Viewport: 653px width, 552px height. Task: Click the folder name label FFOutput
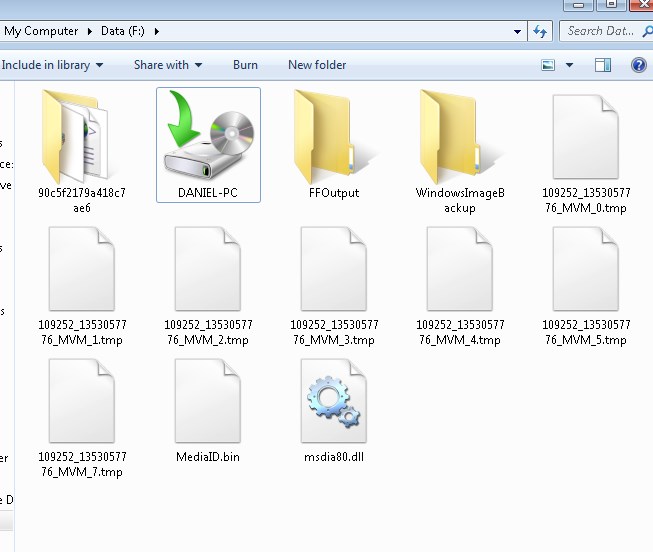[334, 193]
